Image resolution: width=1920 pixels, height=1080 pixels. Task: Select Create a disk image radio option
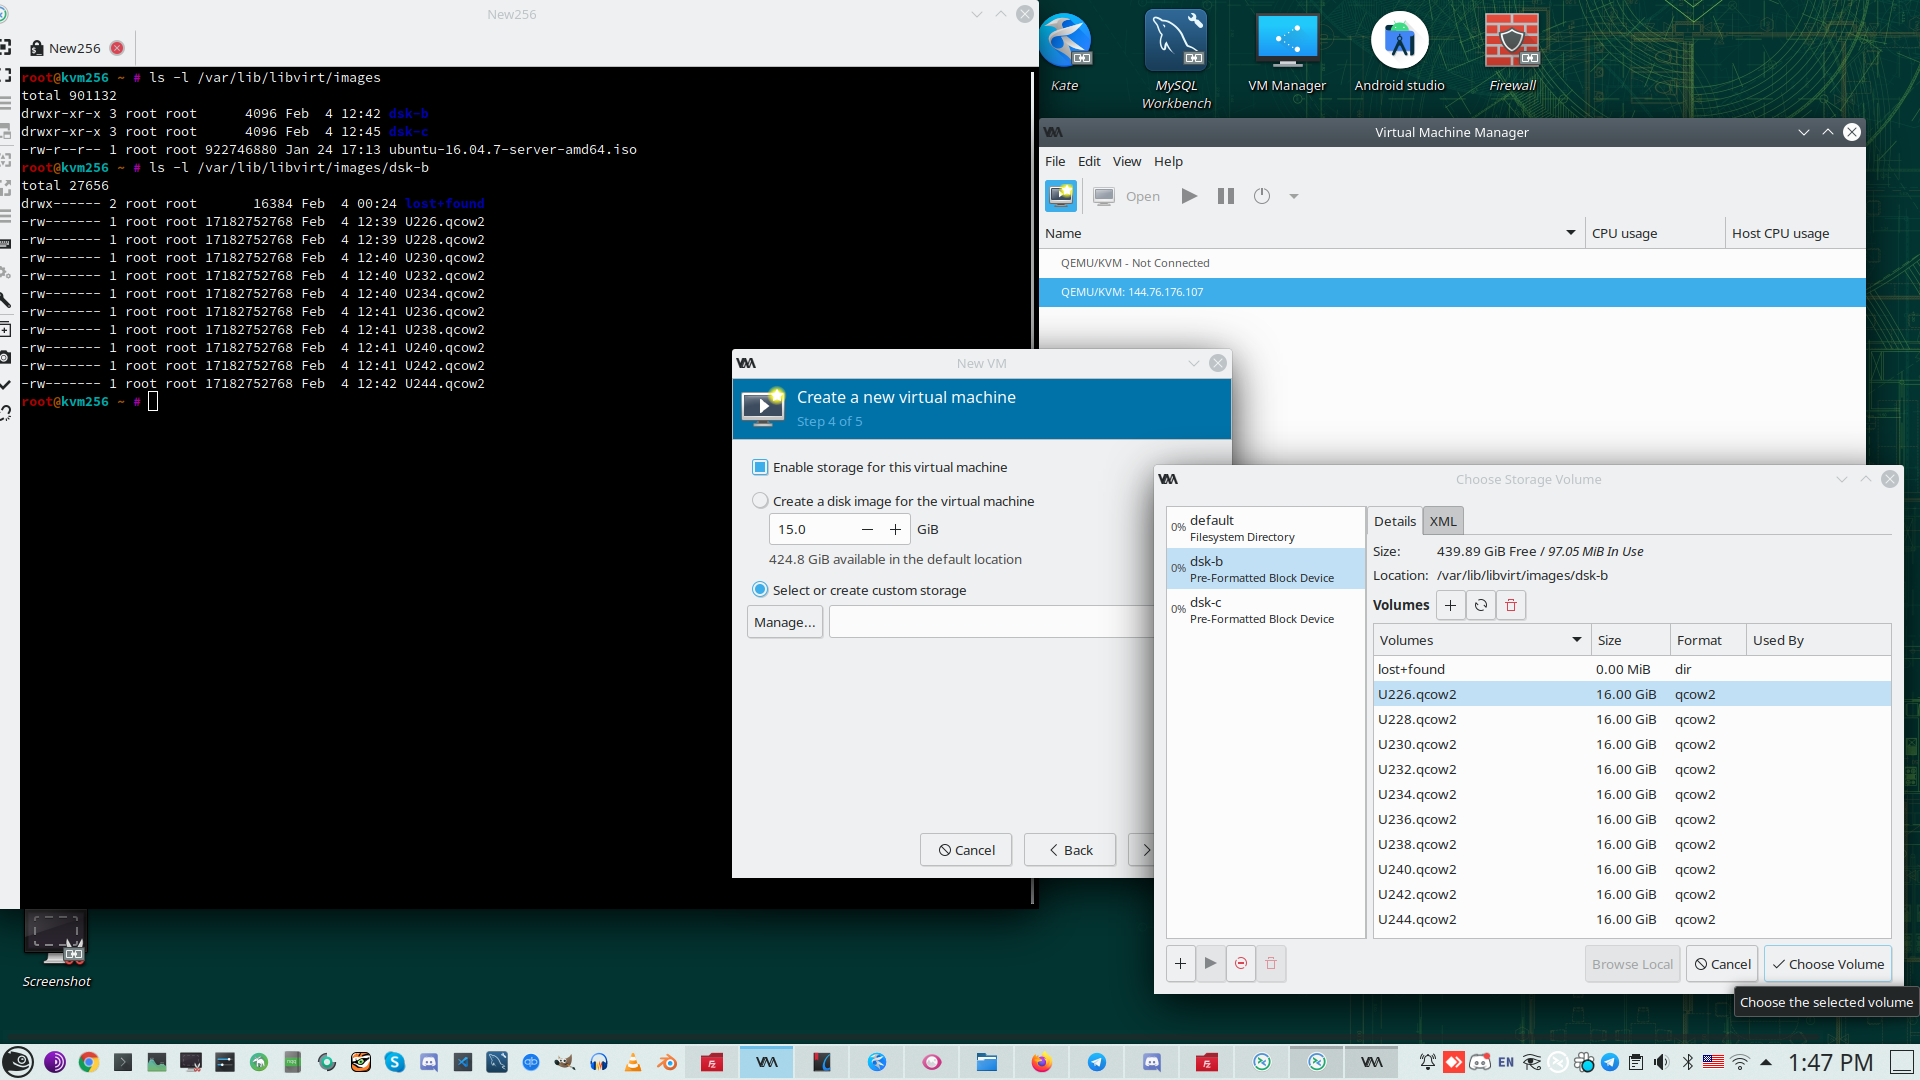click(760, 501)
